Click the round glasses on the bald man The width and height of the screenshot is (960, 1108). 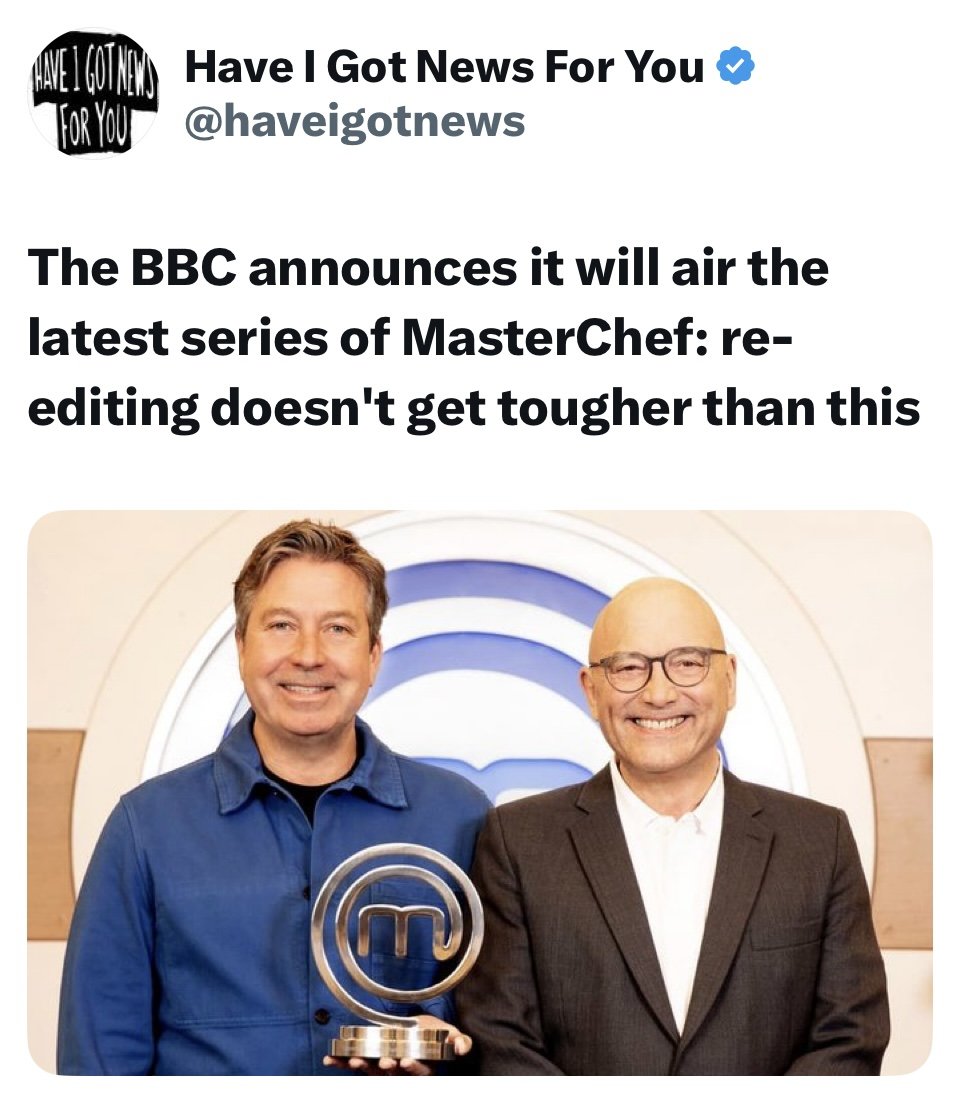tap(658, 669)
